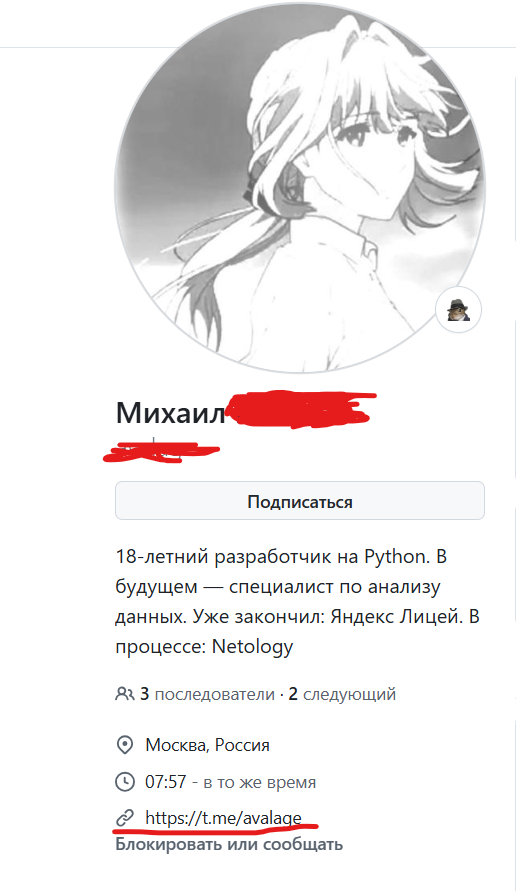Screen dimensions: 516x891
Task: Select the Москва, Россия location text
Action: (x=207, y=744)
